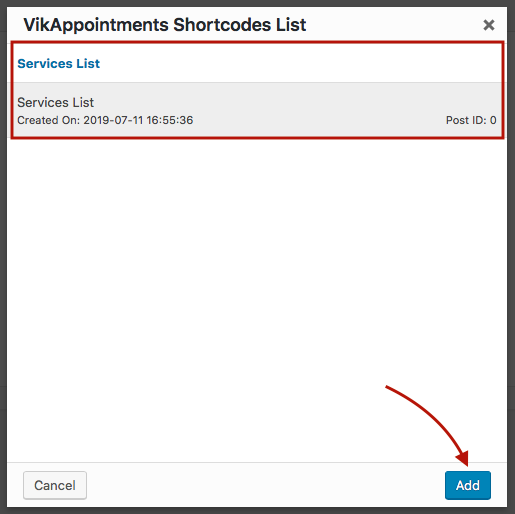Click the blue Add button in the footer
The height and width of the screenshot is (514, 515).
point(468,485)
